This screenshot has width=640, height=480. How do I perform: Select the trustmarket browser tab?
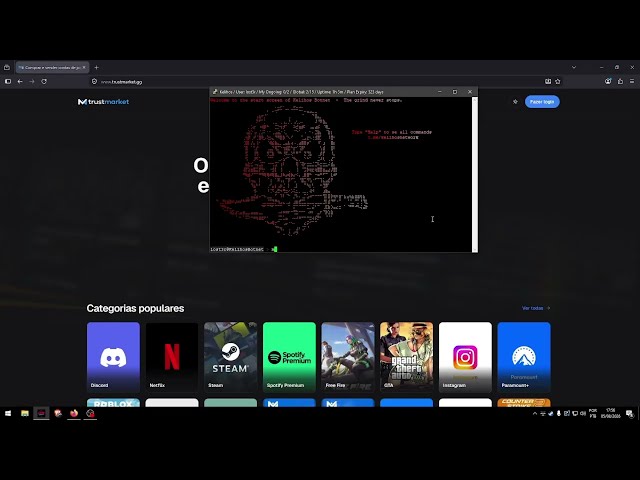coord(52,67)
